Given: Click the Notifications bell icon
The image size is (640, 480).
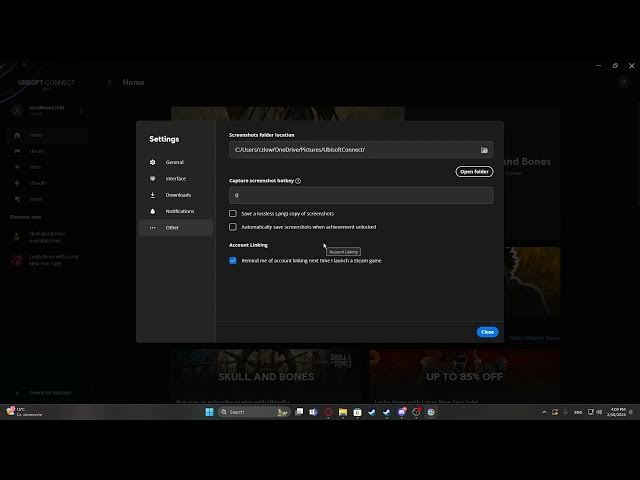Looking at the screenshot, I should coord(153,211).
